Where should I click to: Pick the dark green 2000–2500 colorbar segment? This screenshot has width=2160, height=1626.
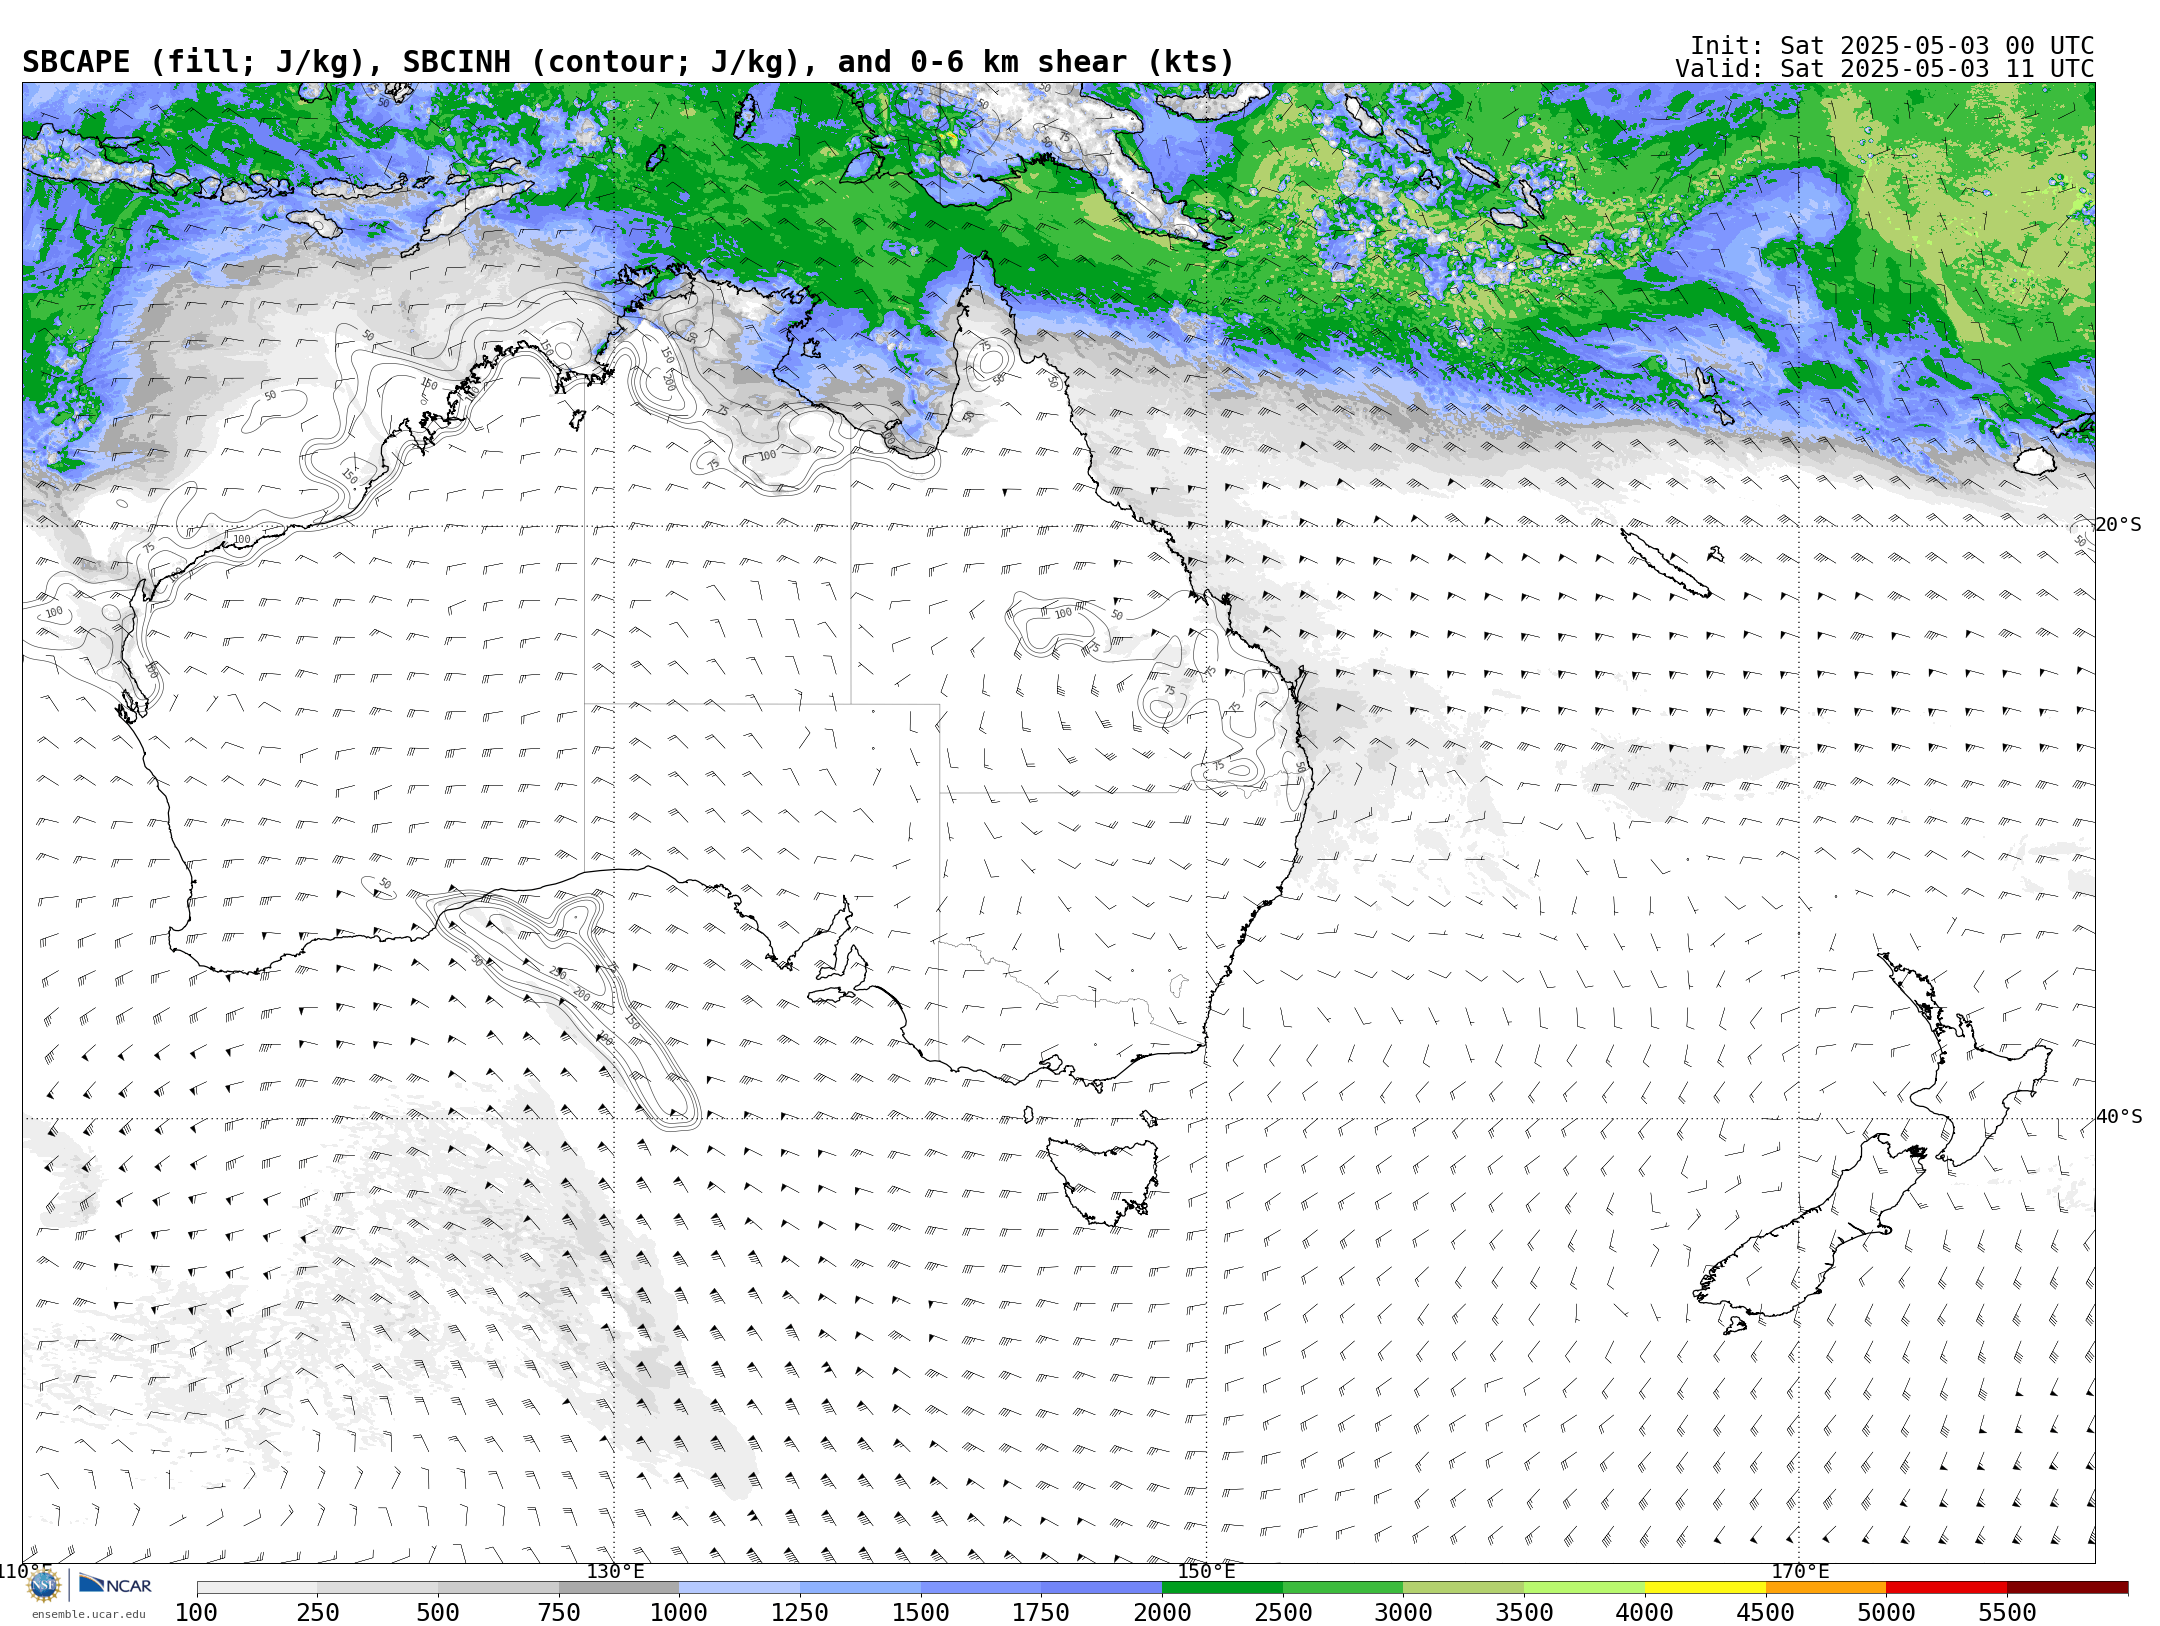click(1222, 1587)
